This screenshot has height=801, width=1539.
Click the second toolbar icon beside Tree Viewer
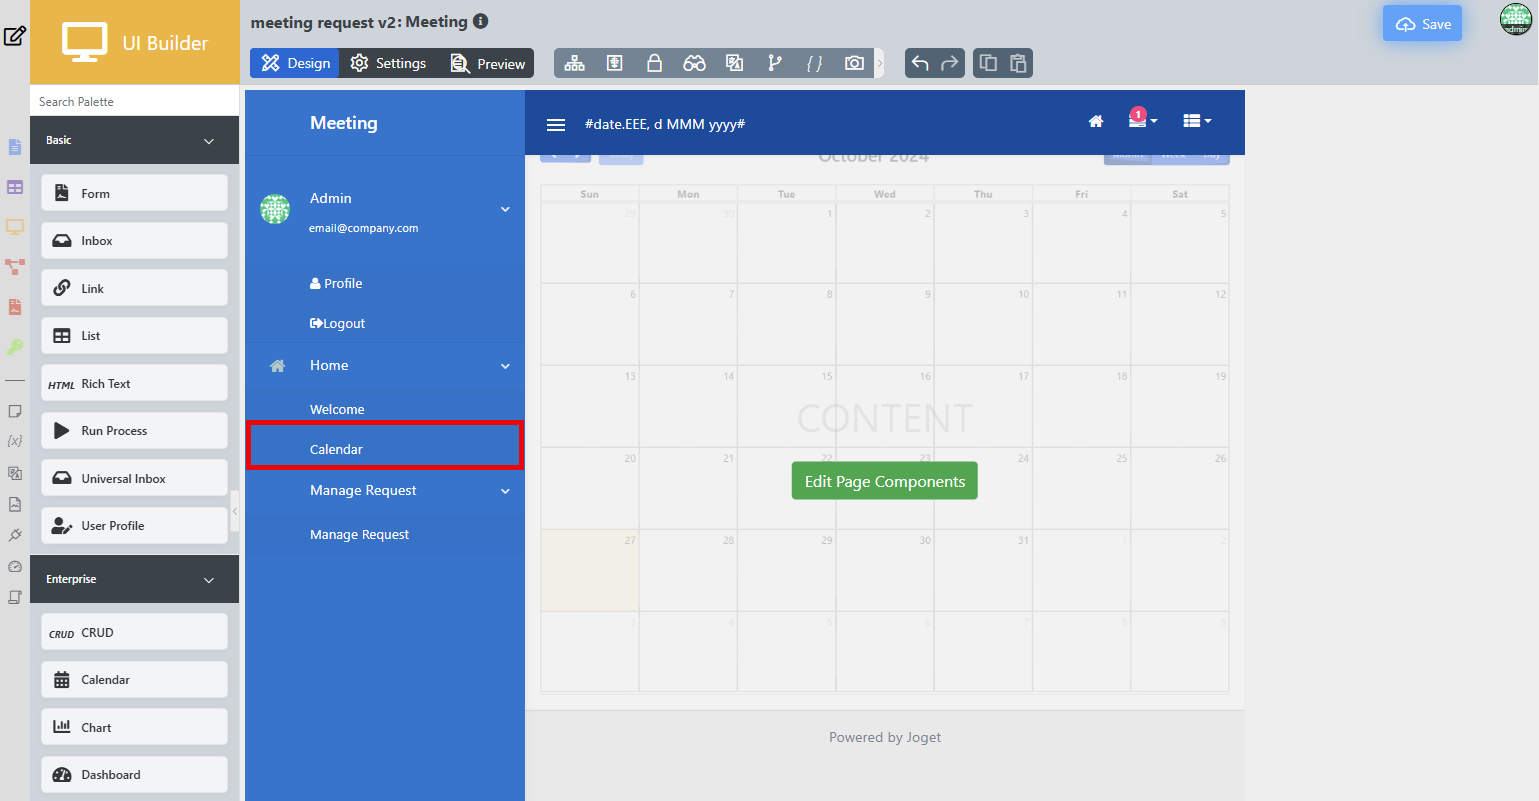(x=615, y=63)
